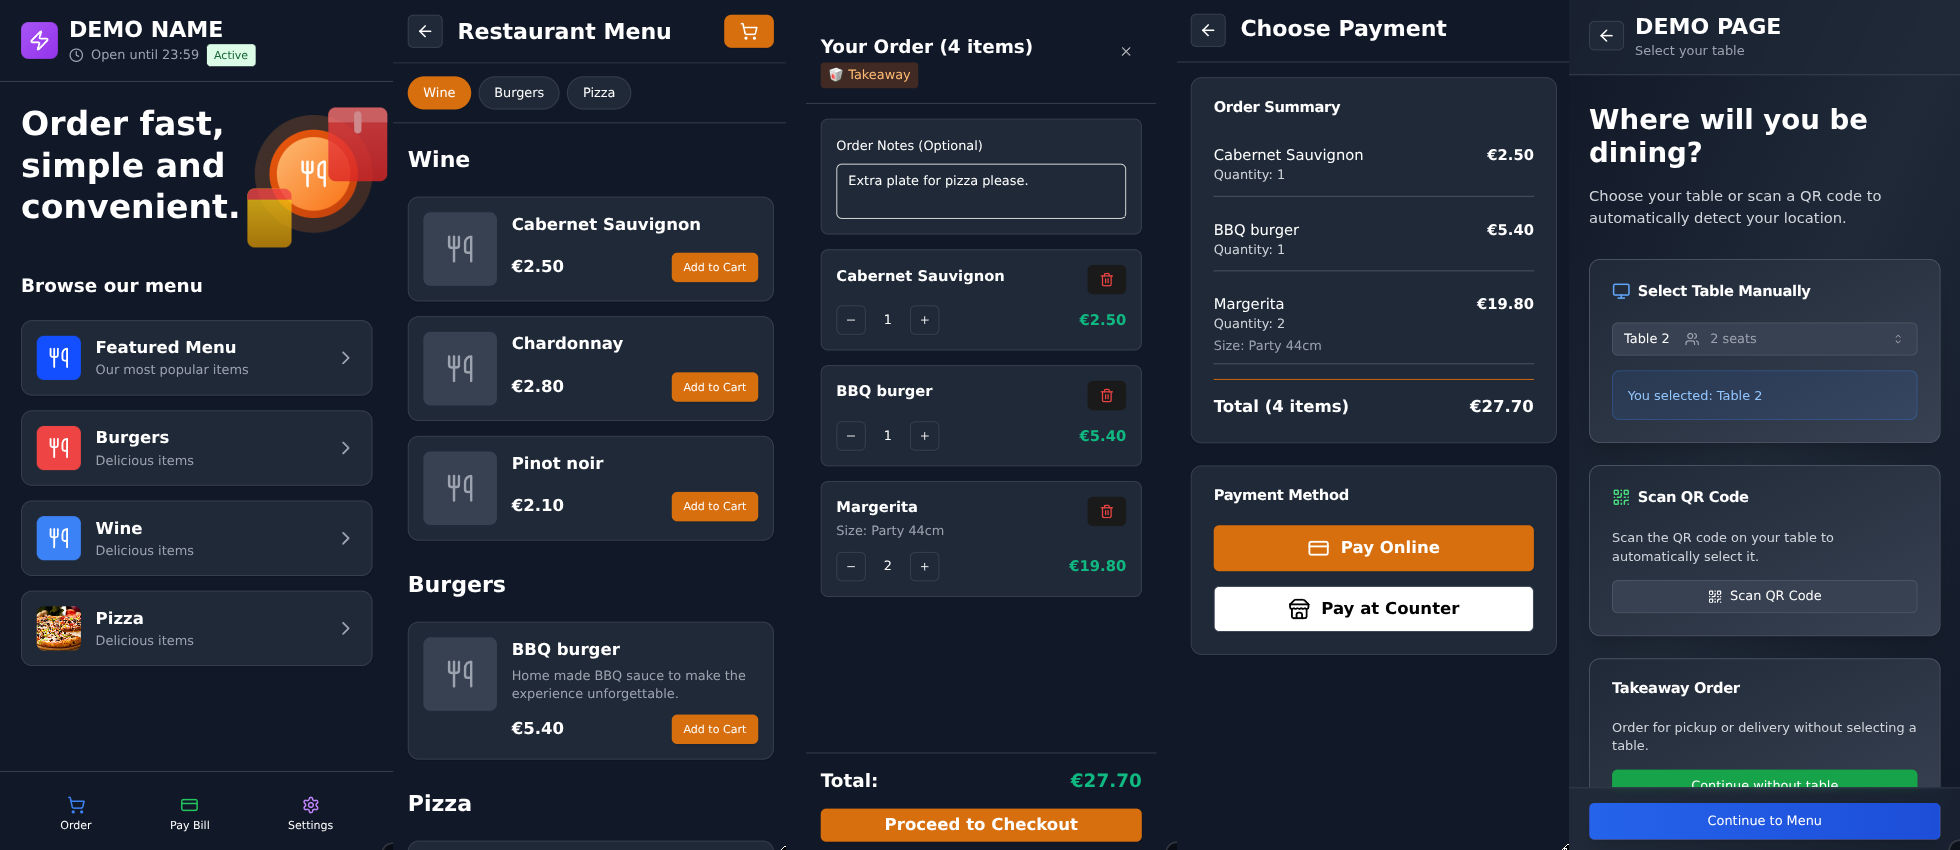
Task: Choose Pay Online payment method
Action: click(1373, 548)
